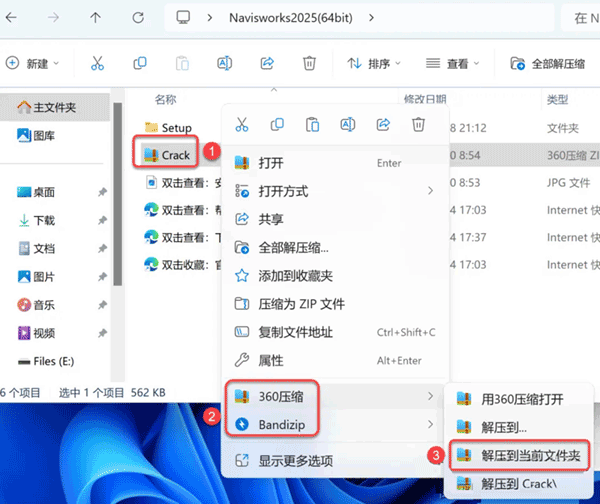The width and height of the screenshot is (600, 504).
Task: Click the This PC monitor icon in address bar
Action: tap(183, 17)
